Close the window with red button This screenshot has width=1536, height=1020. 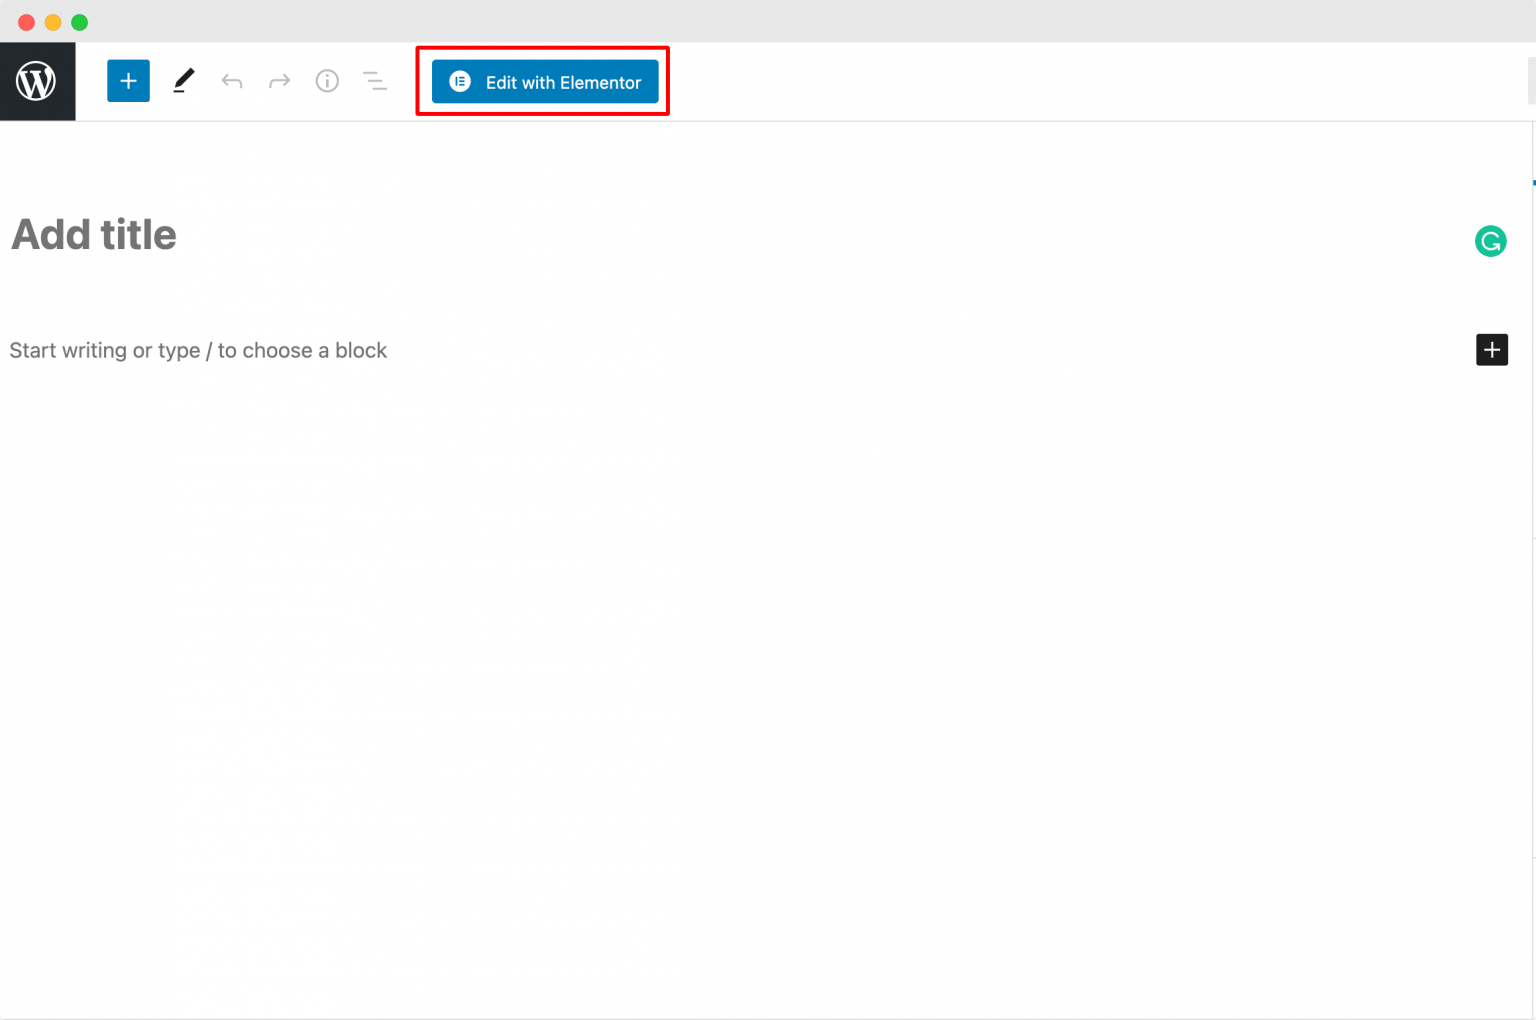click(27, 22)
